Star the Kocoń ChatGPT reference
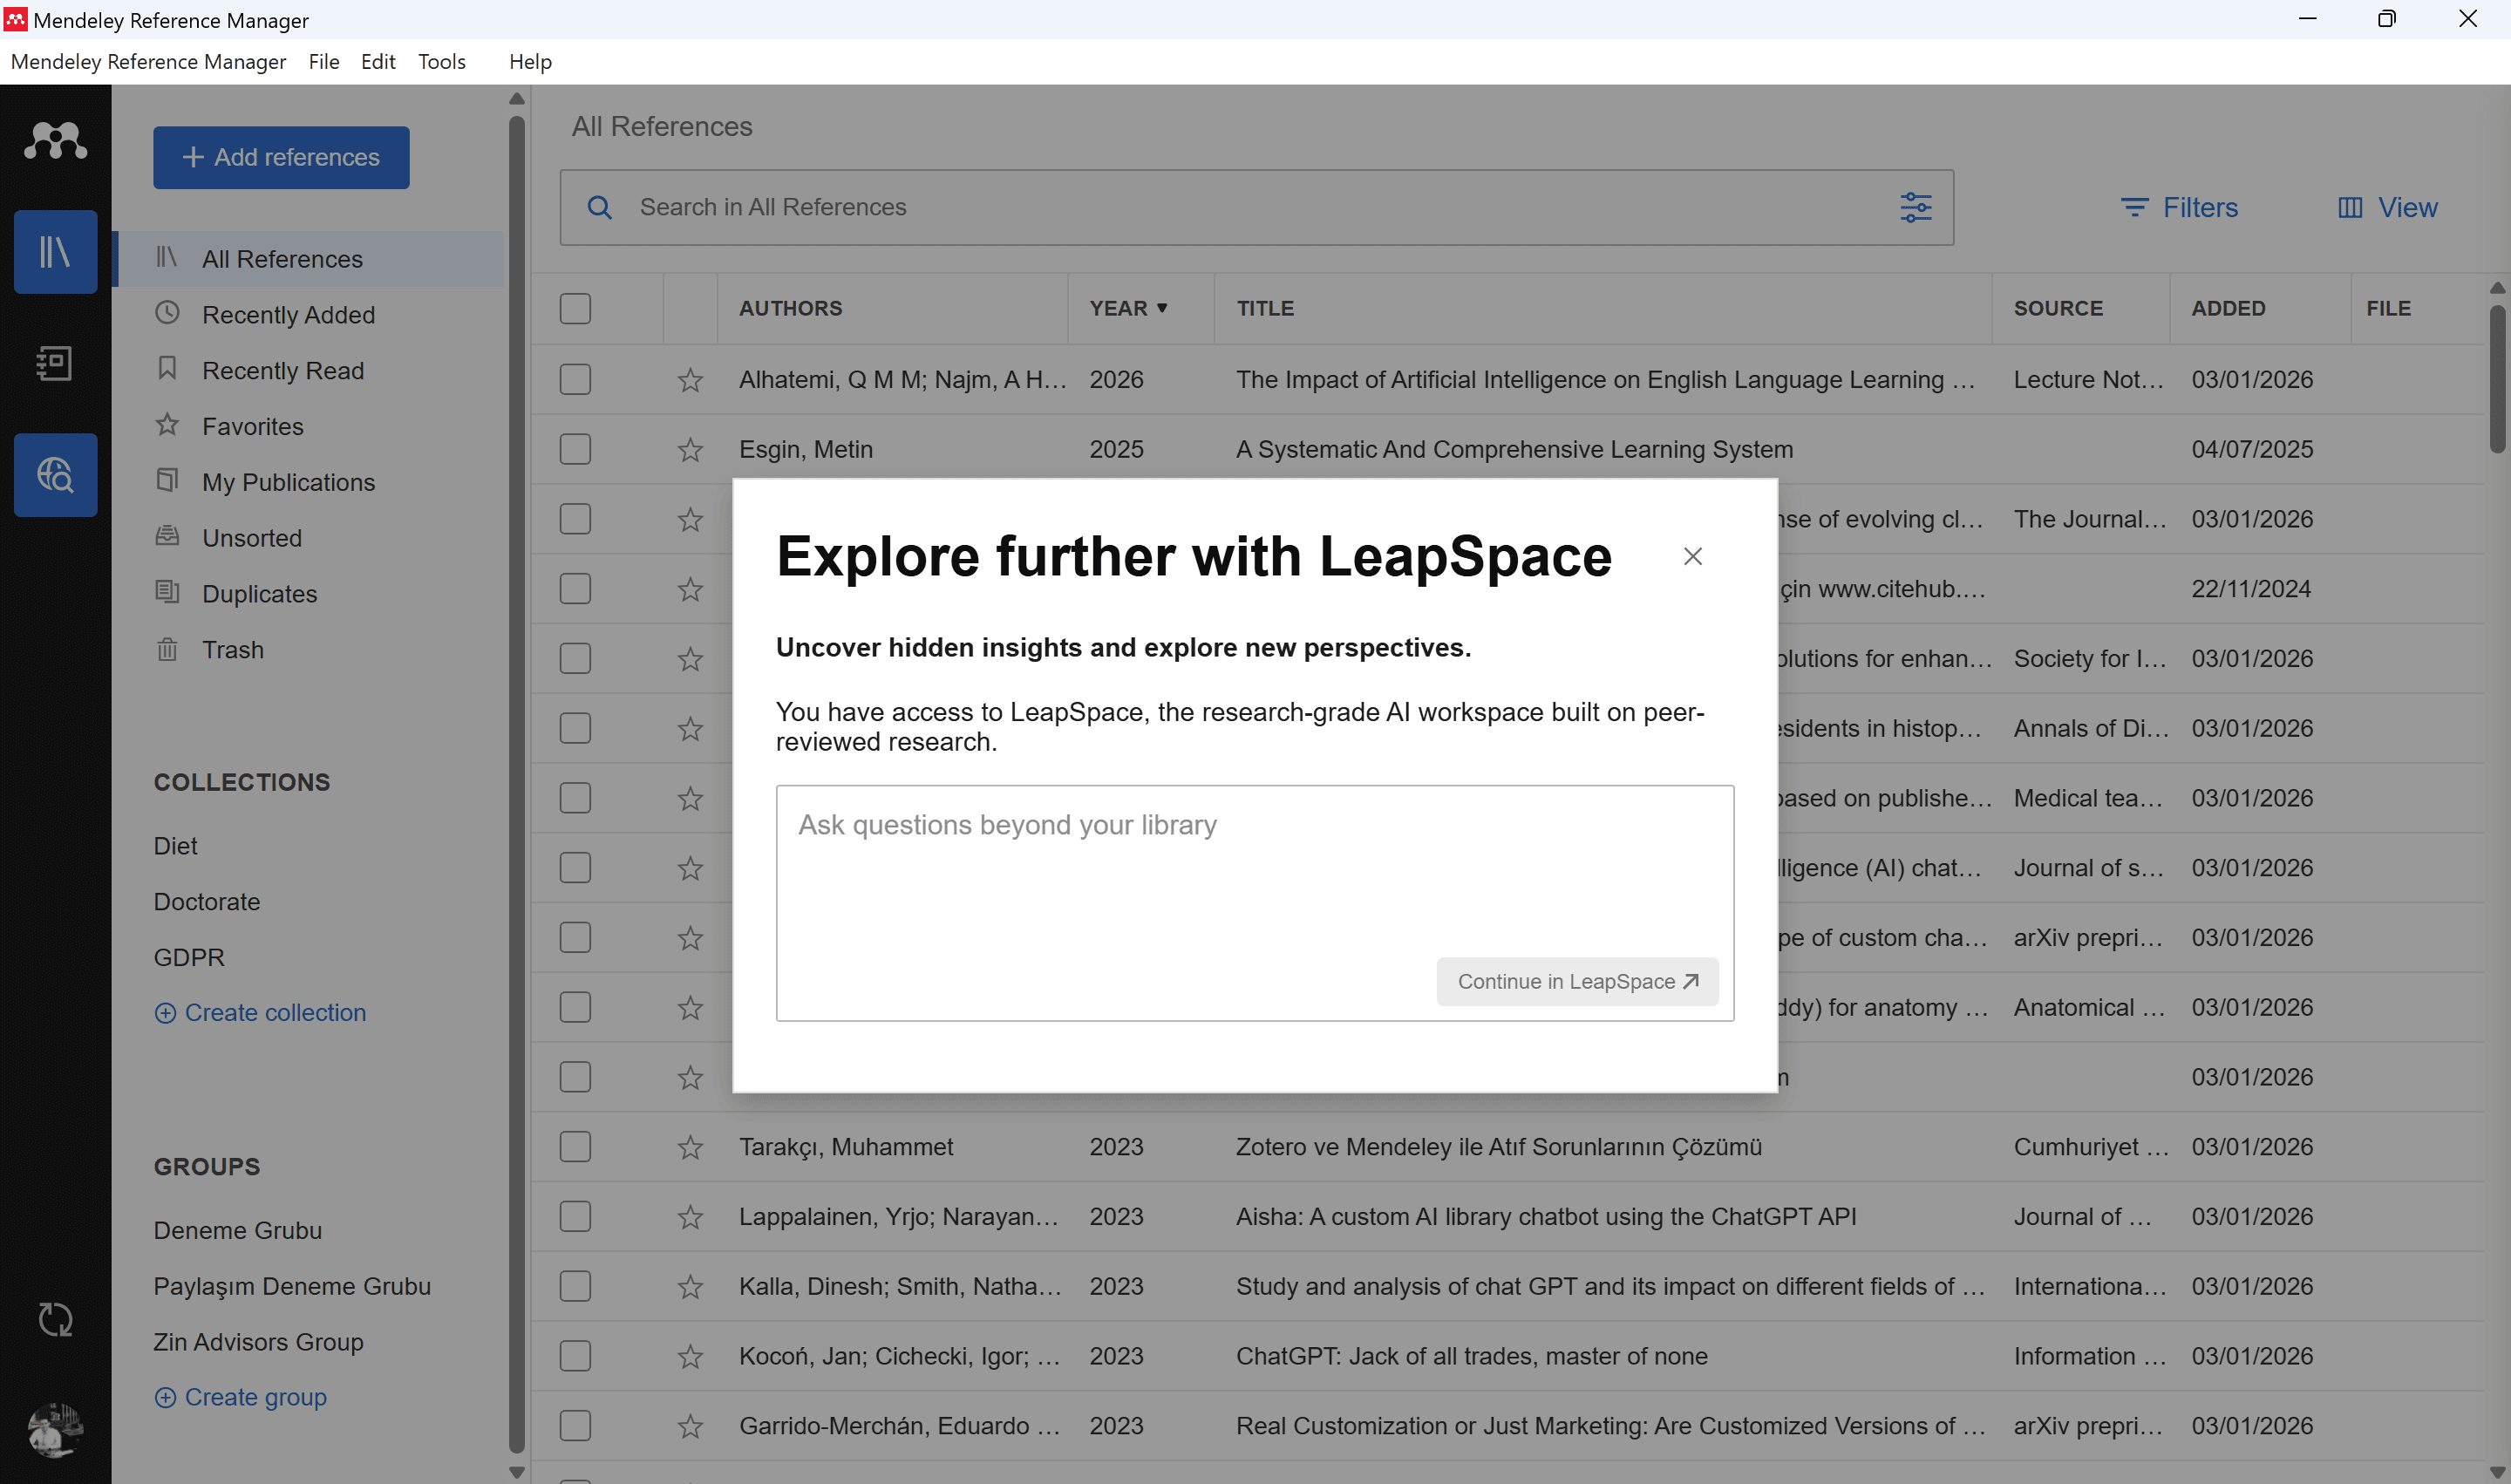Viewport: 2511px width, 1484px height. pos(690,1357)
